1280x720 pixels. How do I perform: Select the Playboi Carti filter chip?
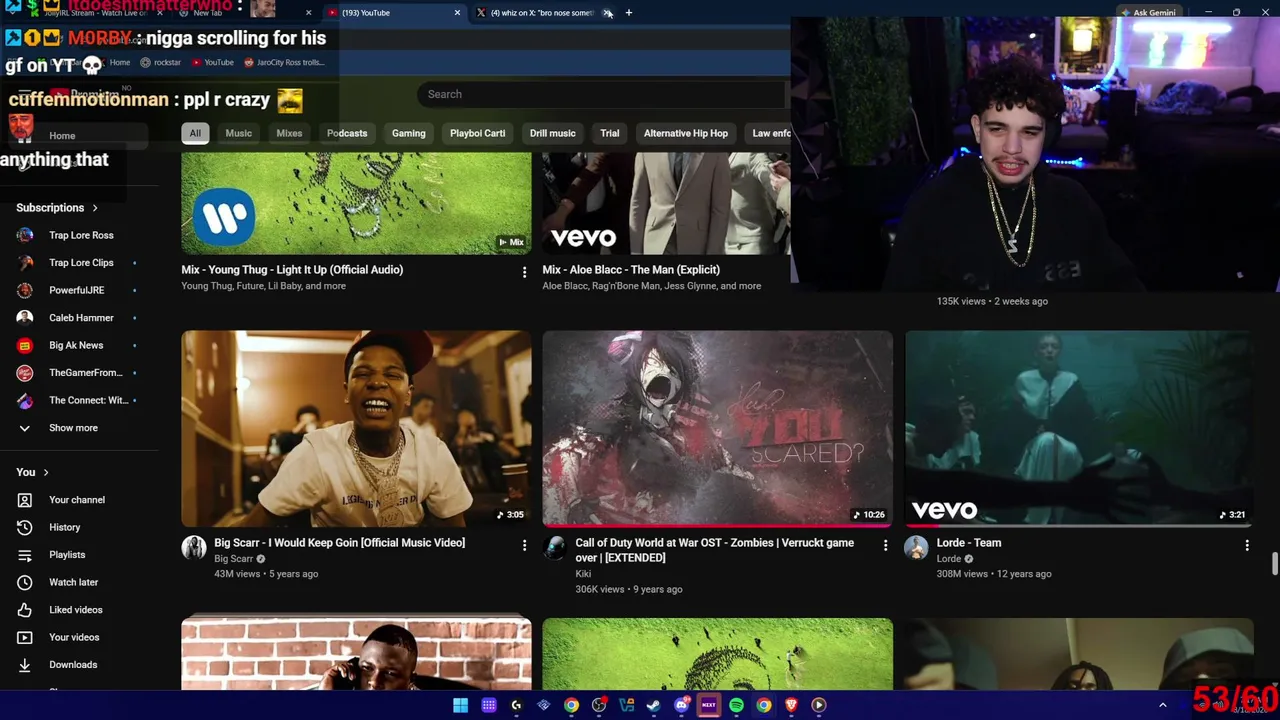coord(477,133)
